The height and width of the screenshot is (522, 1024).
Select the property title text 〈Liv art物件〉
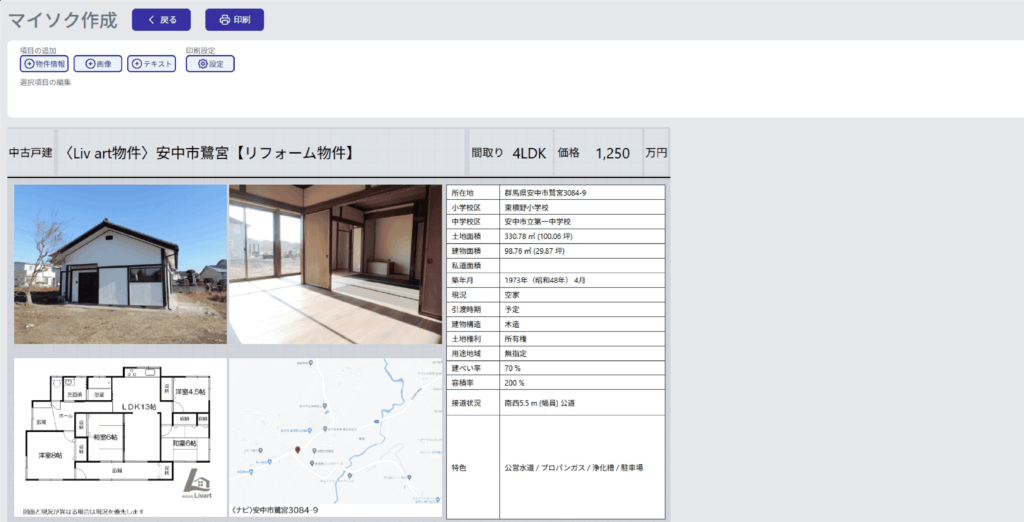click(208, 153)
